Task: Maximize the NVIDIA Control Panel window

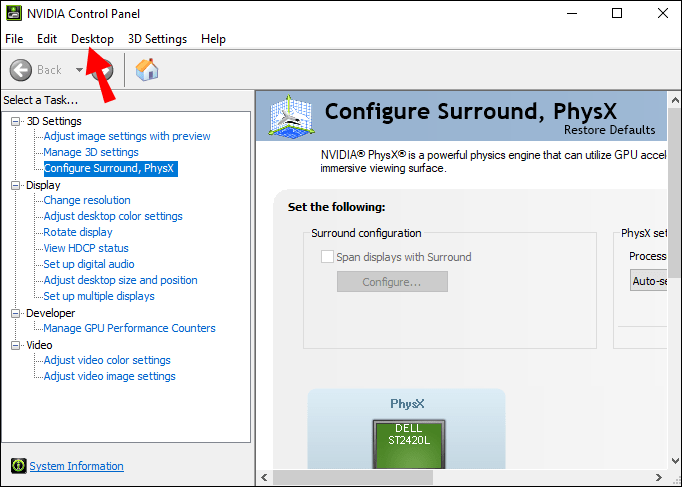Action: [617, 13]
